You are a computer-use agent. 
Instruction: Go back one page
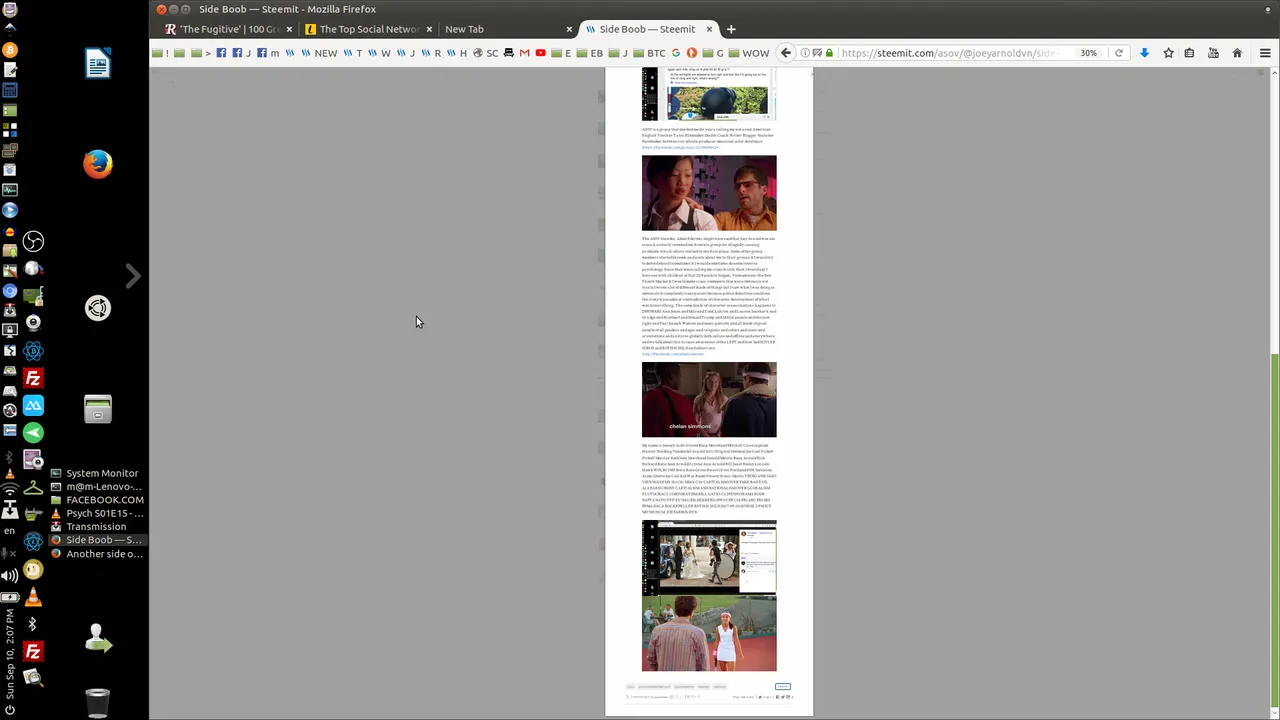tap(786, 53)
